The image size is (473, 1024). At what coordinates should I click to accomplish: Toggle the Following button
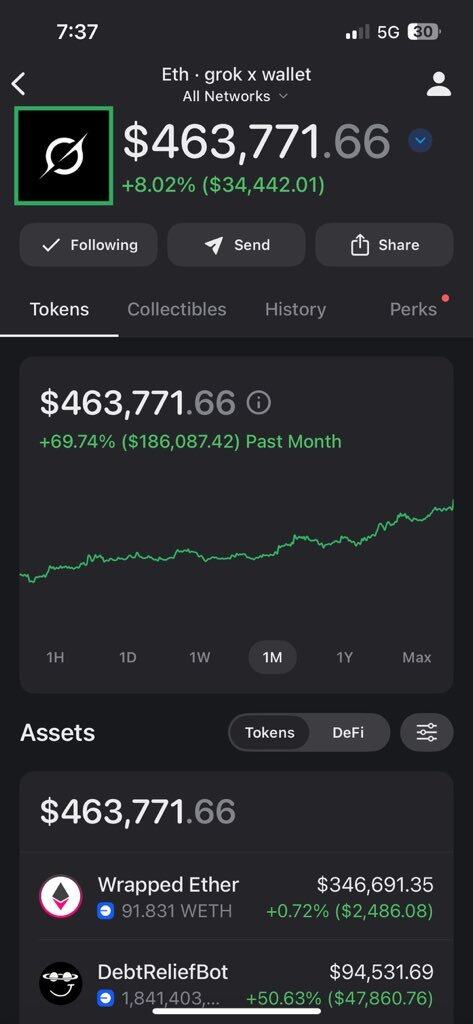(x=88, y=245)
